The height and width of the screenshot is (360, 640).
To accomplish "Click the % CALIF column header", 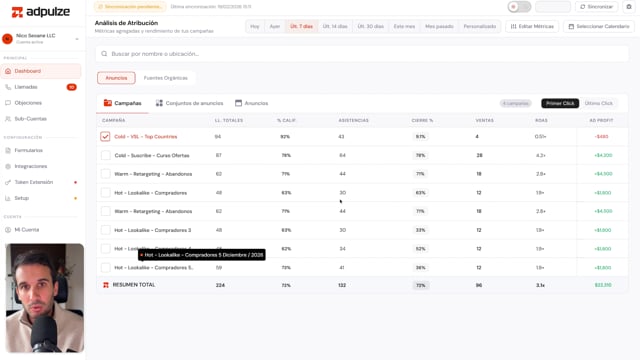I will coord(286,120).
